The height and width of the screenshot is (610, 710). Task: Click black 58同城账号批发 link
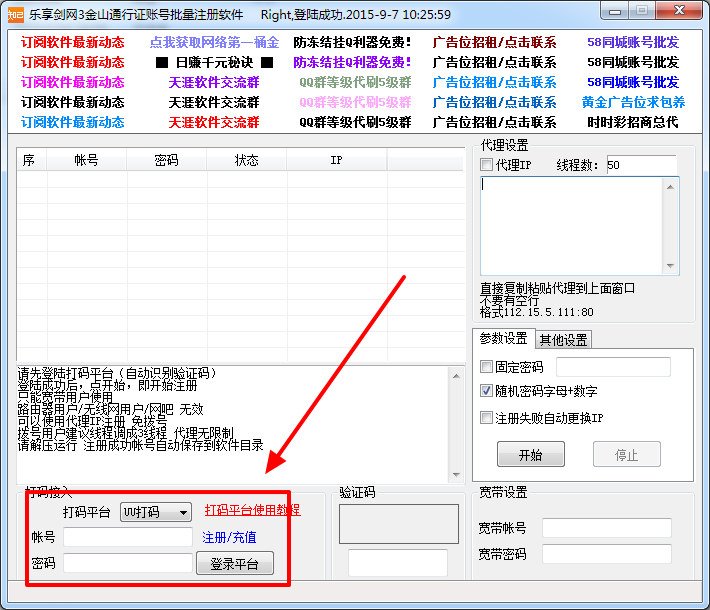coord(633,62)
